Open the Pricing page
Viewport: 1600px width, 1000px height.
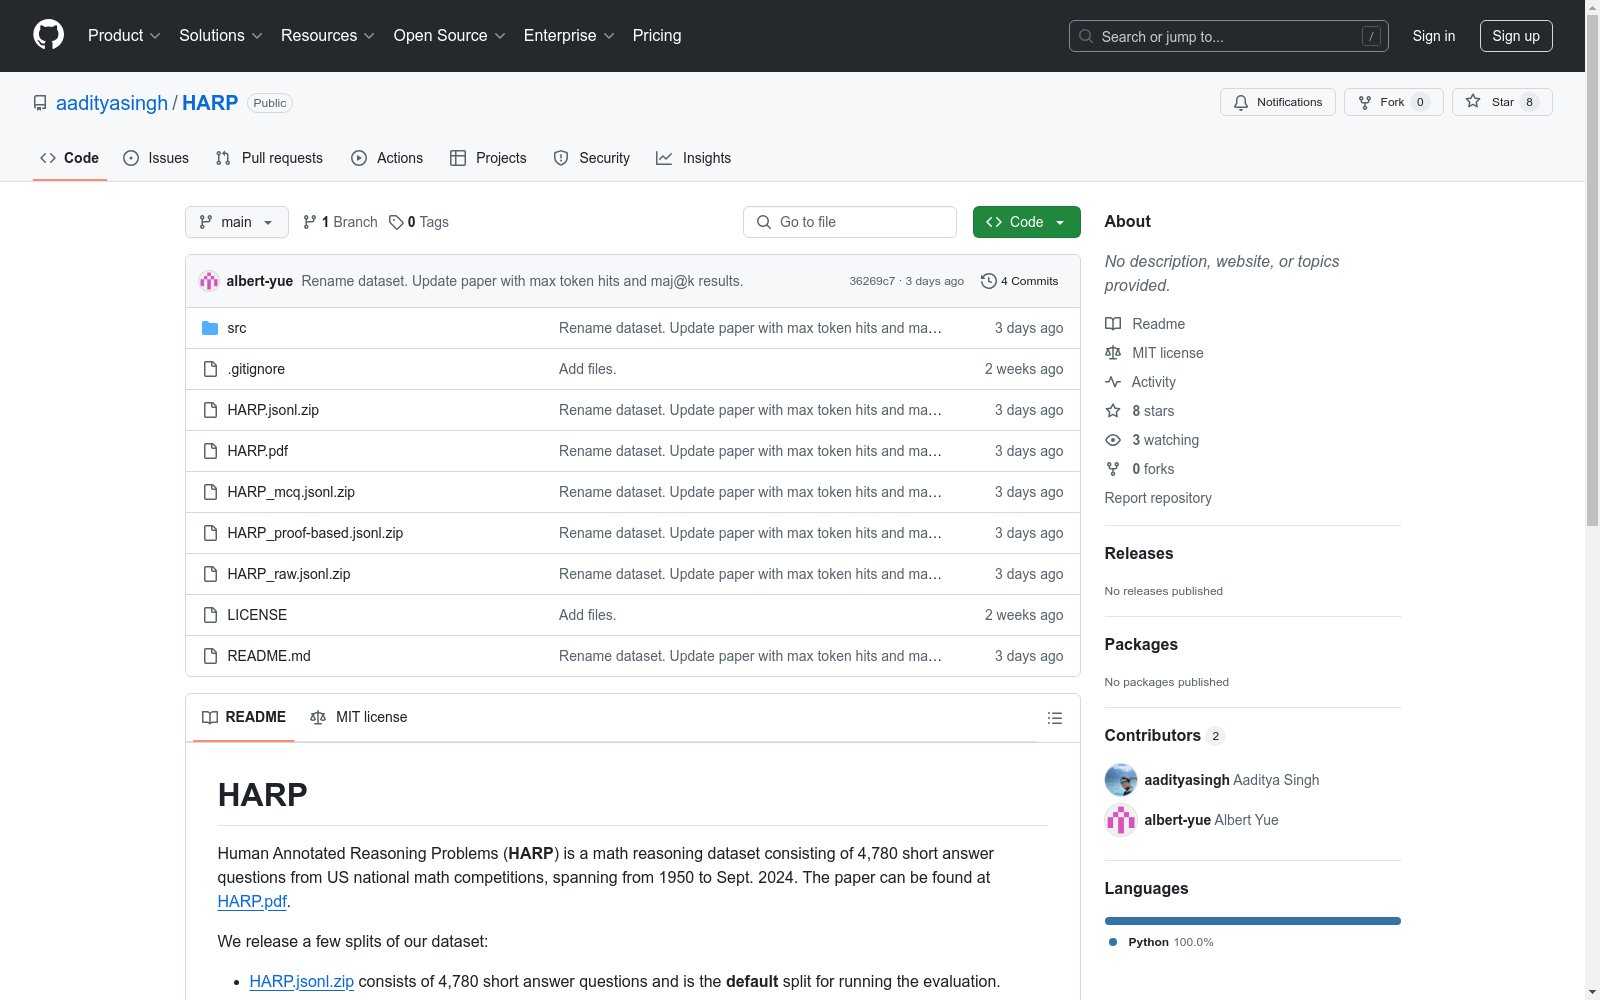pos(657,35)
